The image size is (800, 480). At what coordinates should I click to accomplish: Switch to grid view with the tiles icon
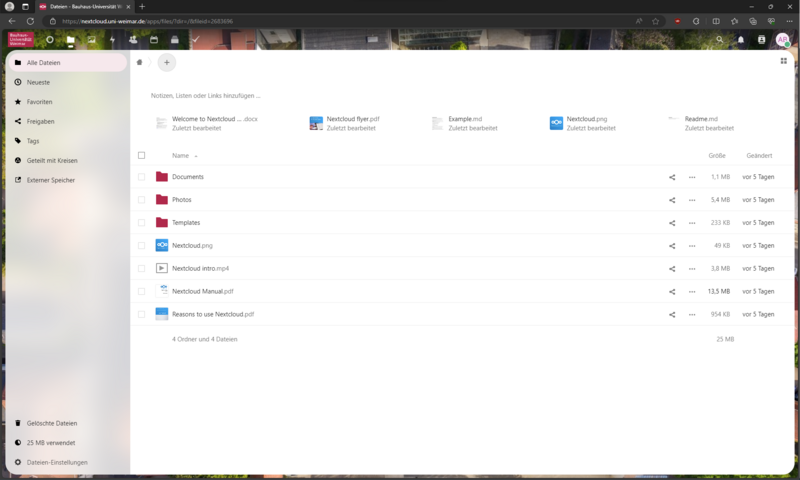point(784,61)
